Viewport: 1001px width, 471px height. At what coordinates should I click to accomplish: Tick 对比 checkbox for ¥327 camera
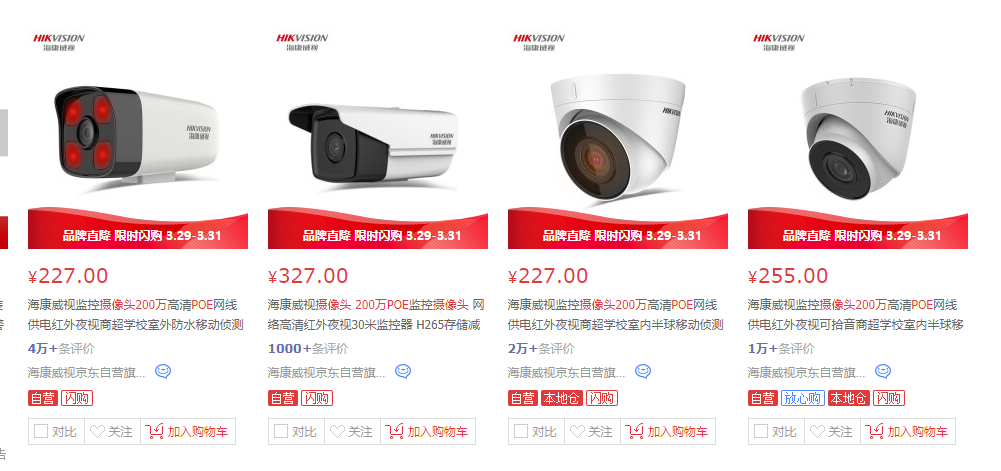pos(281,431)
